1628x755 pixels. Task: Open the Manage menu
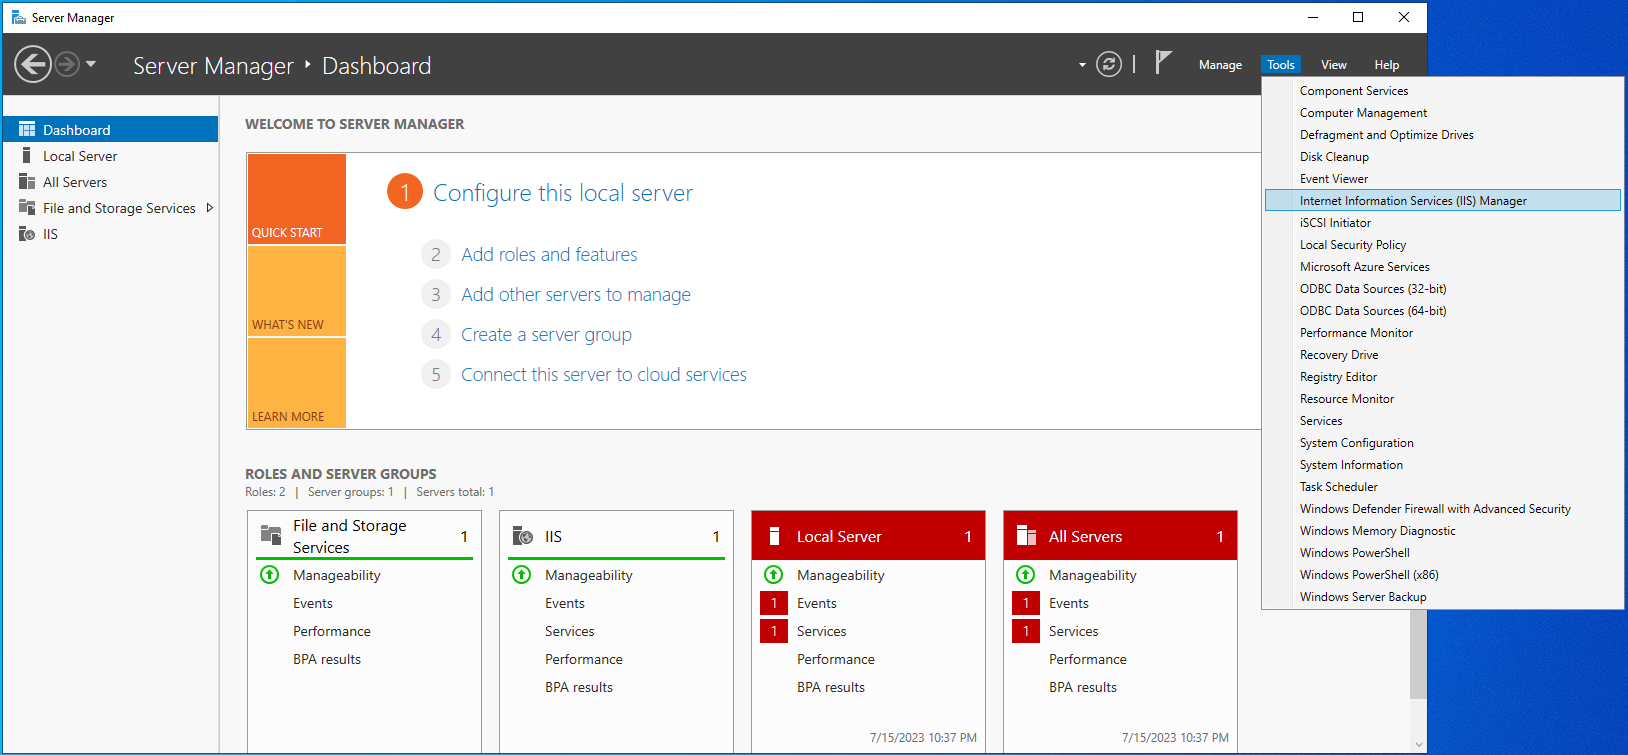[x=1220, y=65]
